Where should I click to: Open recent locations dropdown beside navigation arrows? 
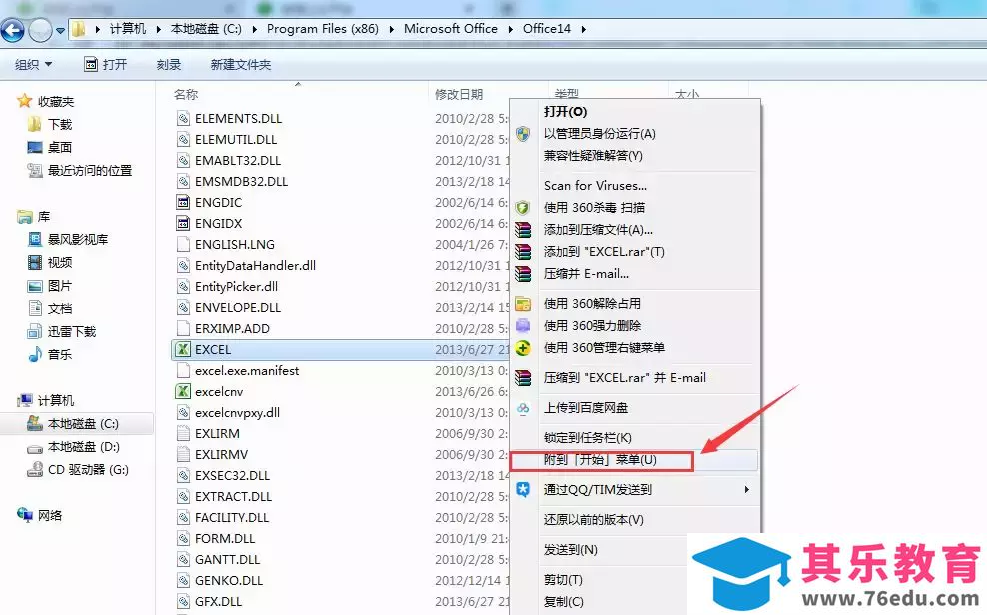point(60,30)
